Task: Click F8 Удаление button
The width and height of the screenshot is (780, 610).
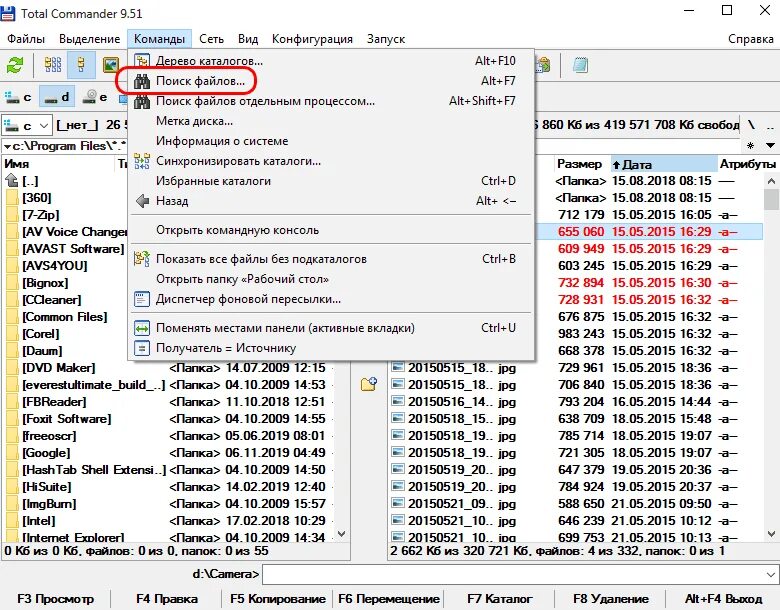Action: [610, 599]
